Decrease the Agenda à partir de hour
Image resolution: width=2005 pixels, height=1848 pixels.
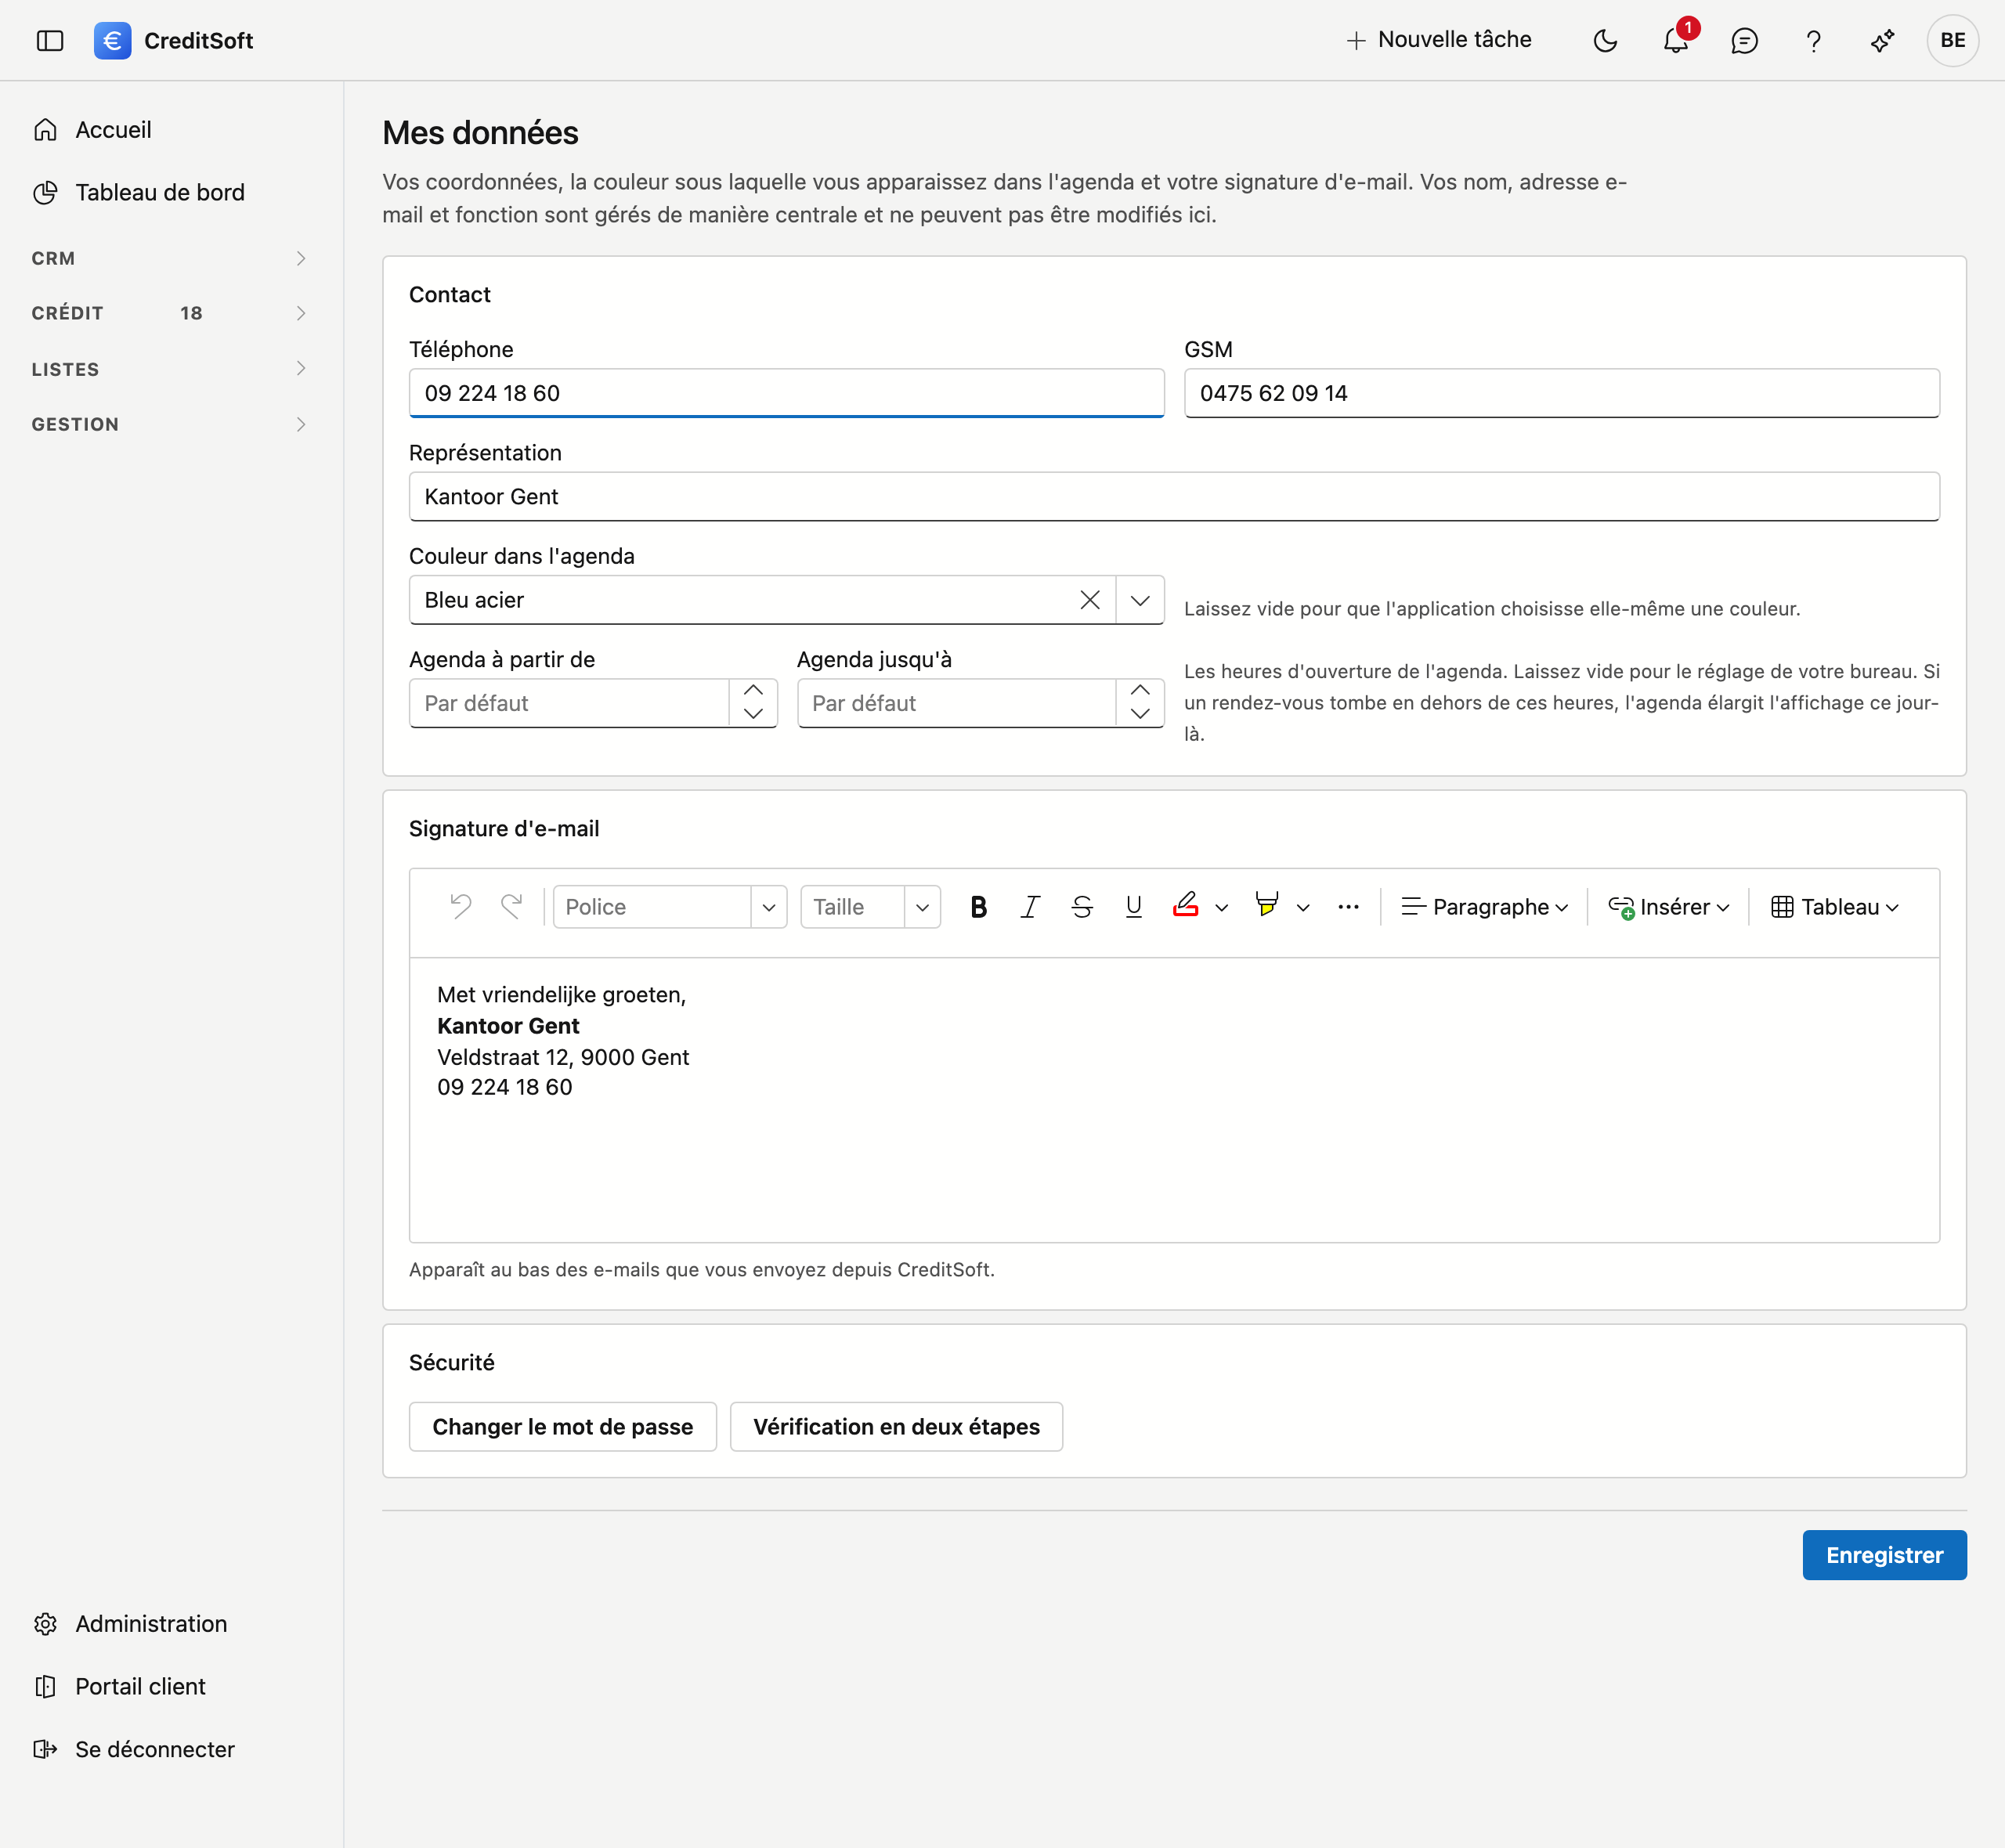click(x=753, y=715)
